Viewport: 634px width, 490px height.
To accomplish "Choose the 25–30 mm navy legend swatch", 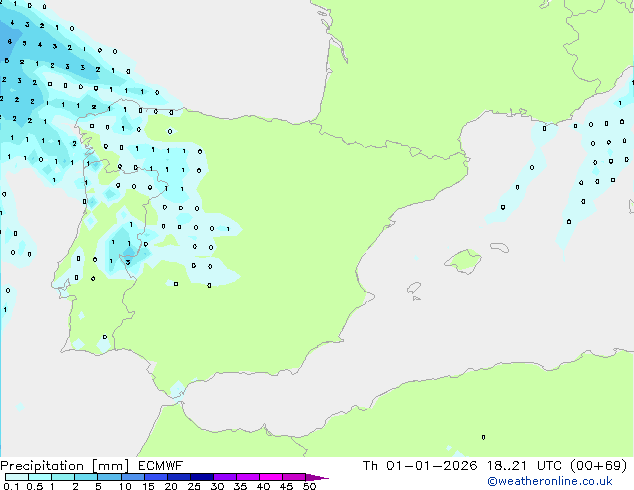I will 201,477.
